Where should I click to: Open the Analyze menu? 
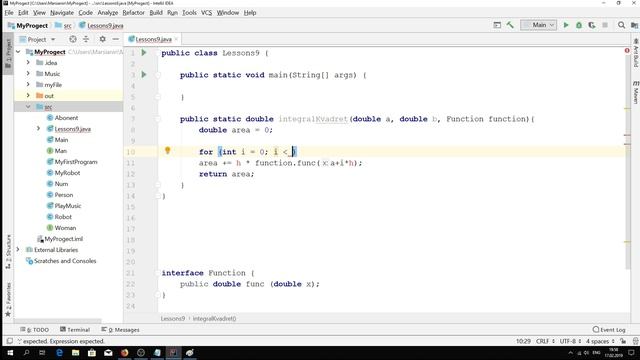coord(108,13)
